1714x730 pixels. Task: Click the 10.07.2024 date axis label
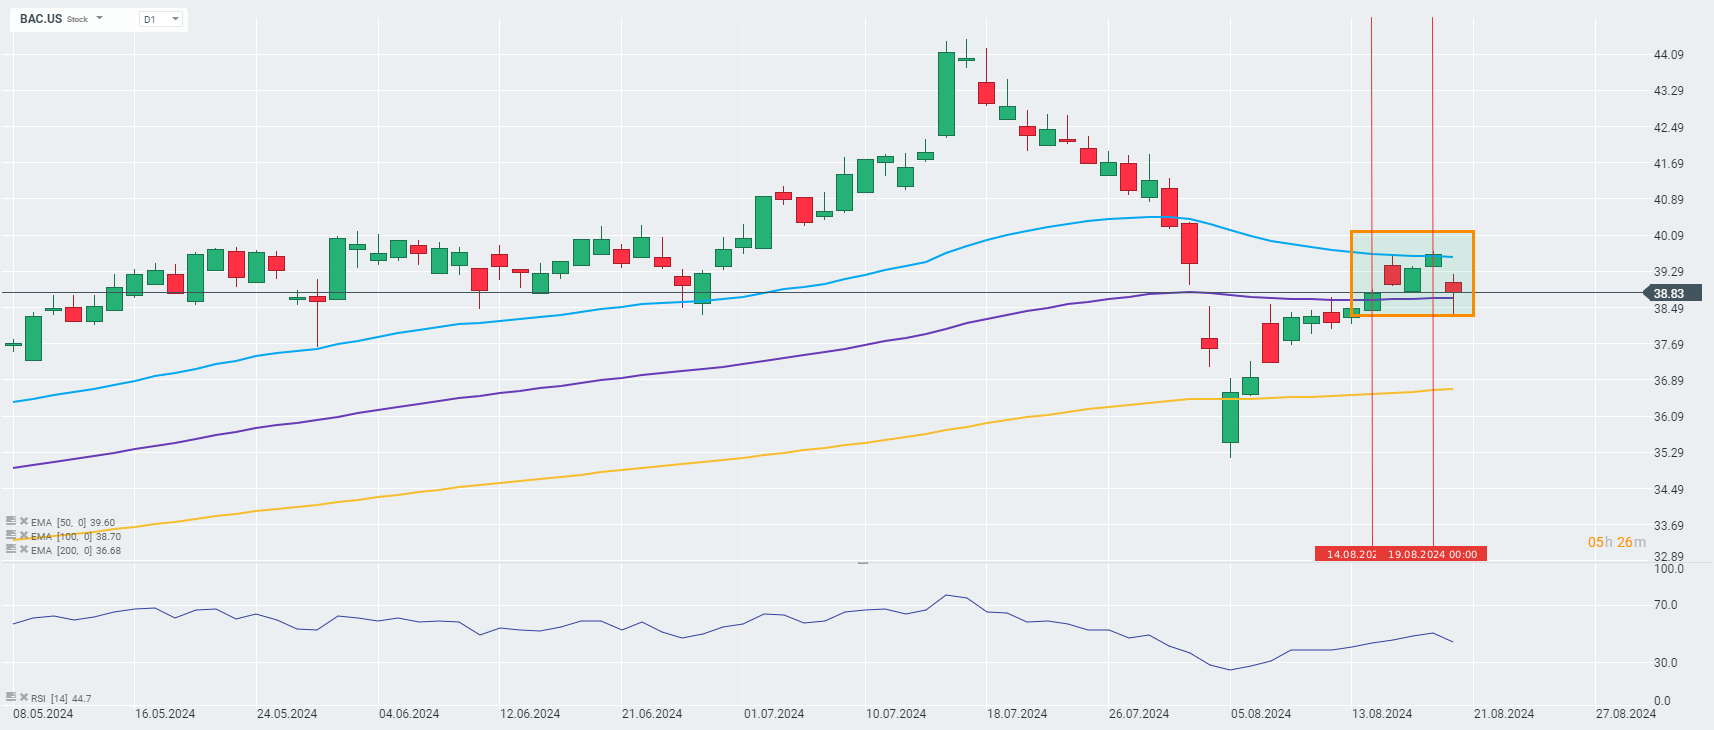(x=896, y=714)
